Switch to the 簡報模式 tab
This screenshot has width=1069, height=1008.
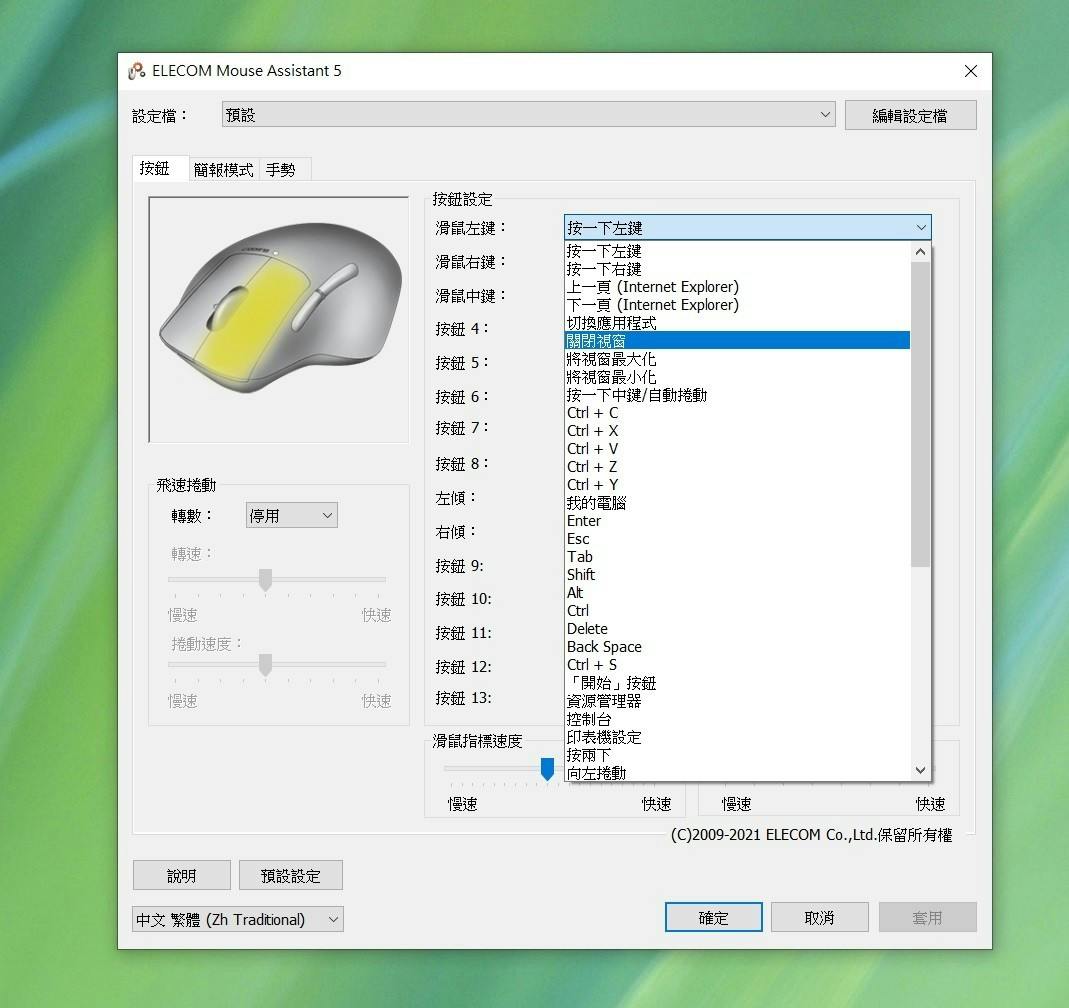coord(223,170)
